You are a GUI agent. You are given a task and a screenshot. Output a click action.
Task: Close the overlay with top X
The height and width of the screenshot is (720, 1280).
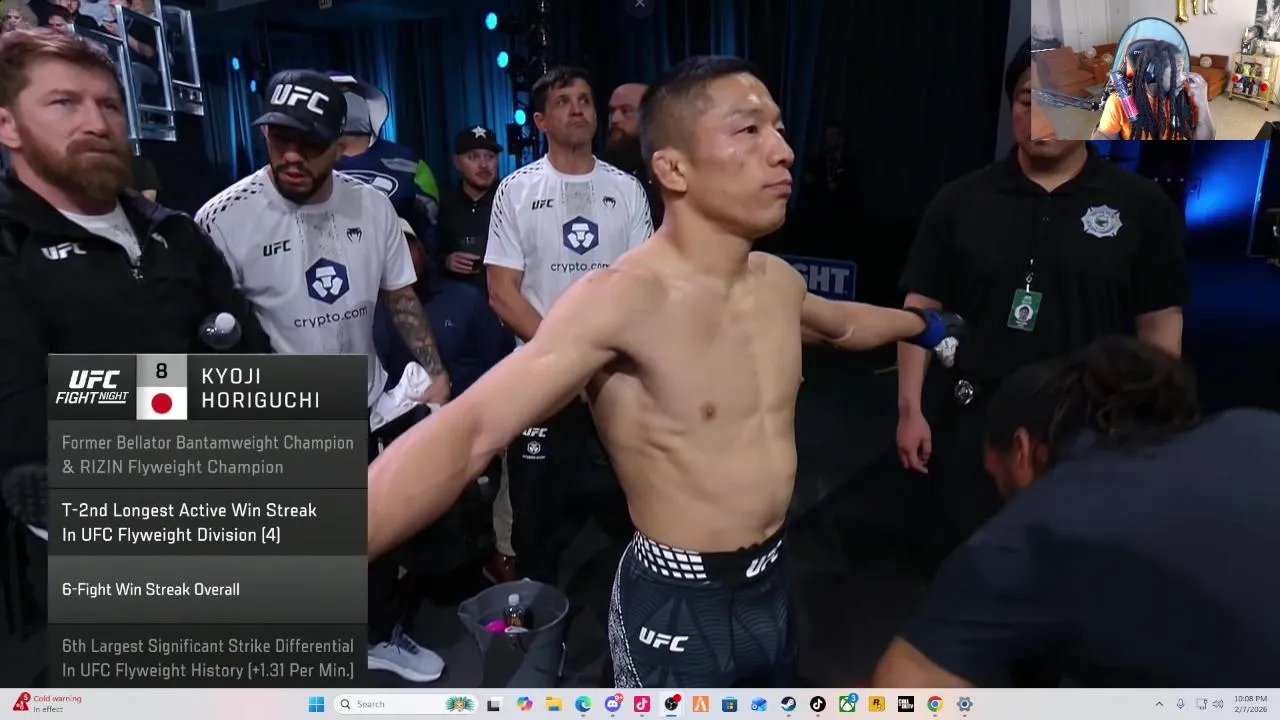tap(640, 5)
